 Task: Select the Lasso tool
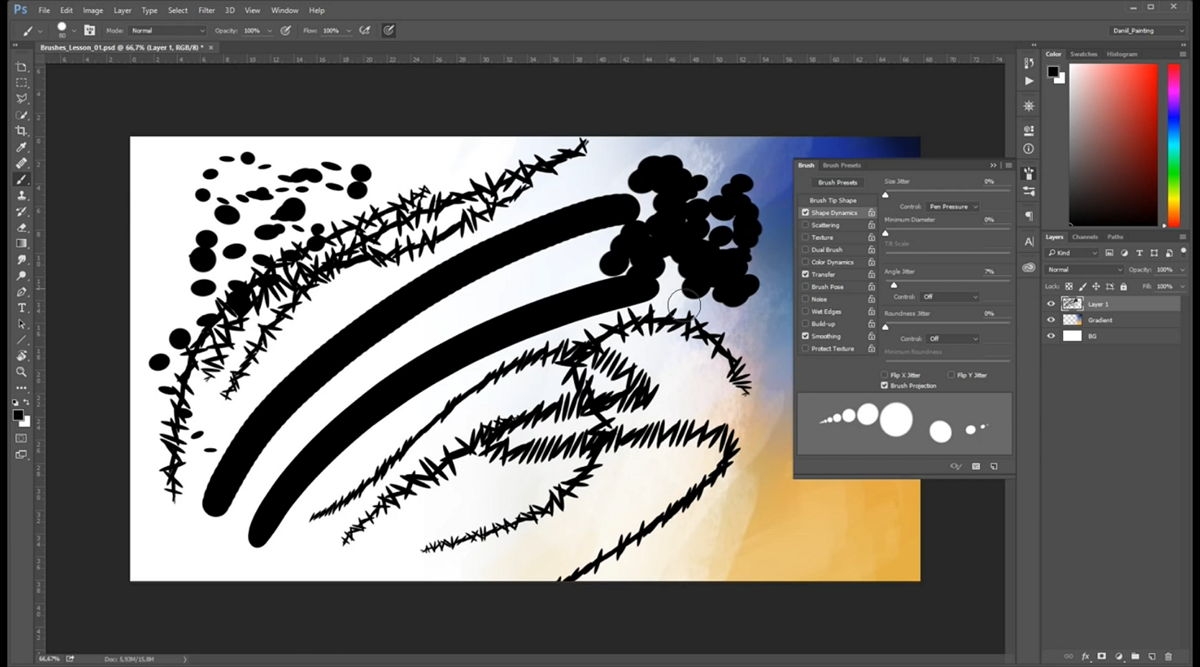[21, 99]
